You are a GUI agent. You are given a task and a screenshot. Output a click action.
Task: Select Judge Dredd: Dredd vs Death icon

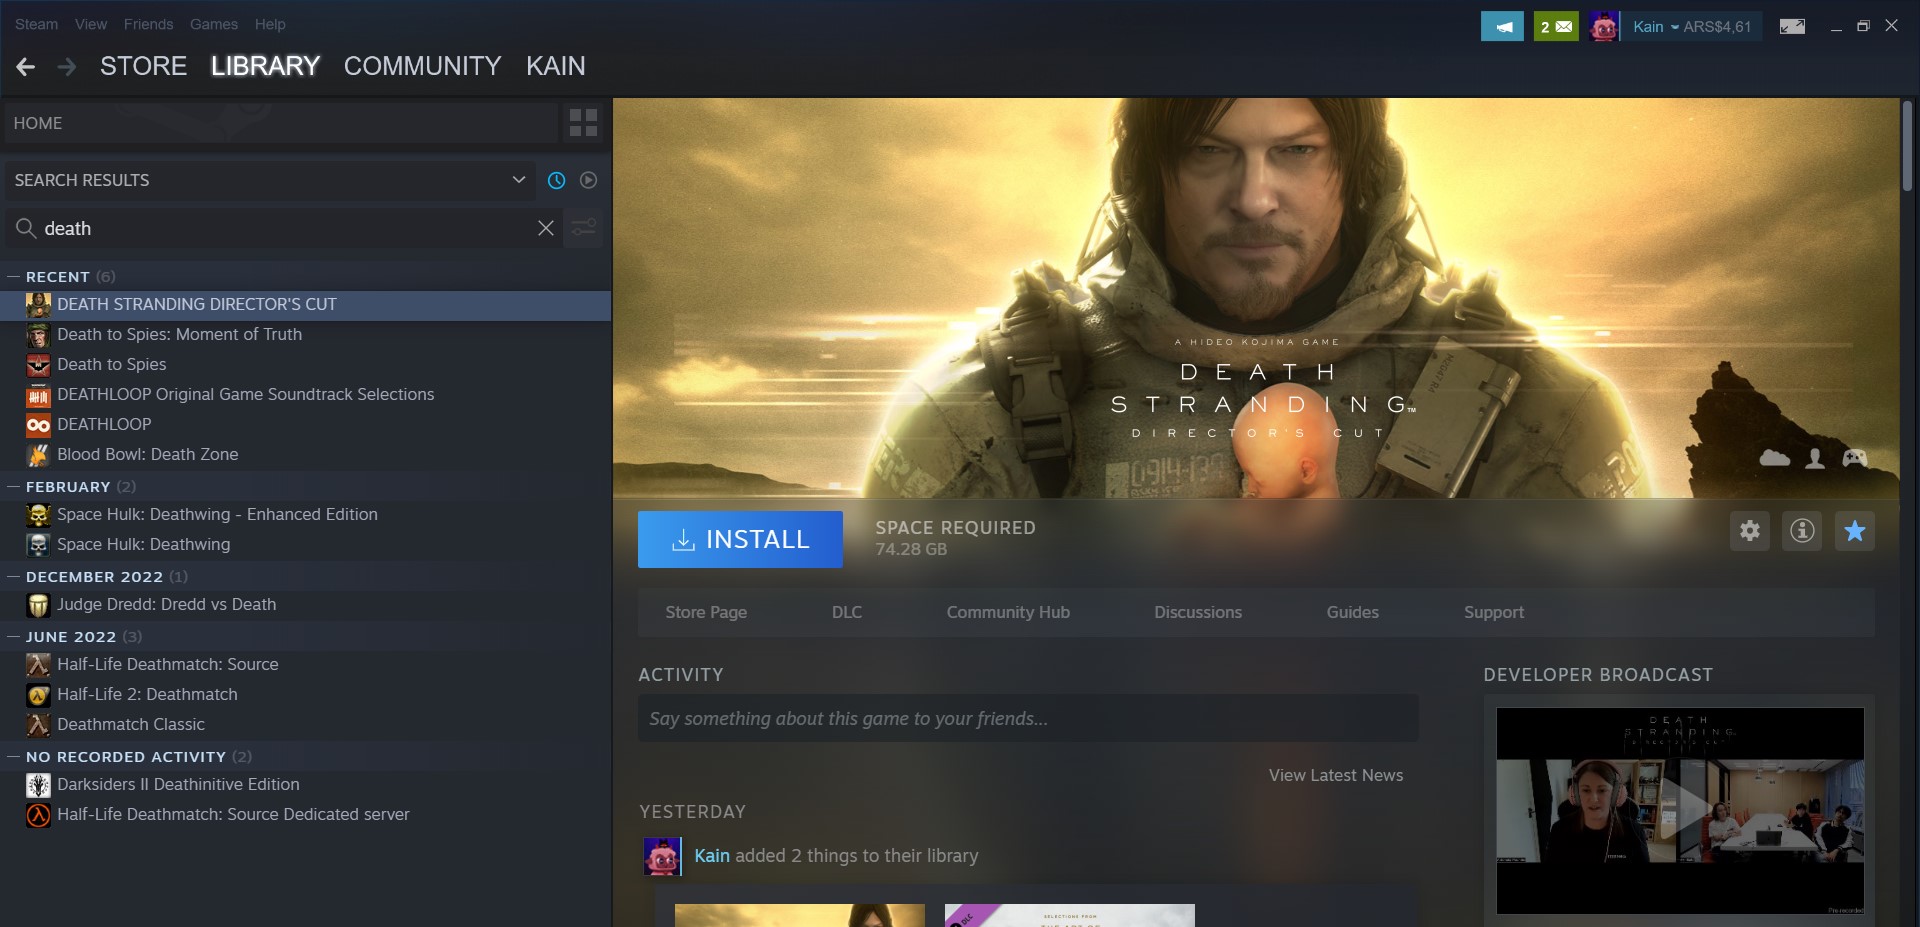(x=38, y=605)
